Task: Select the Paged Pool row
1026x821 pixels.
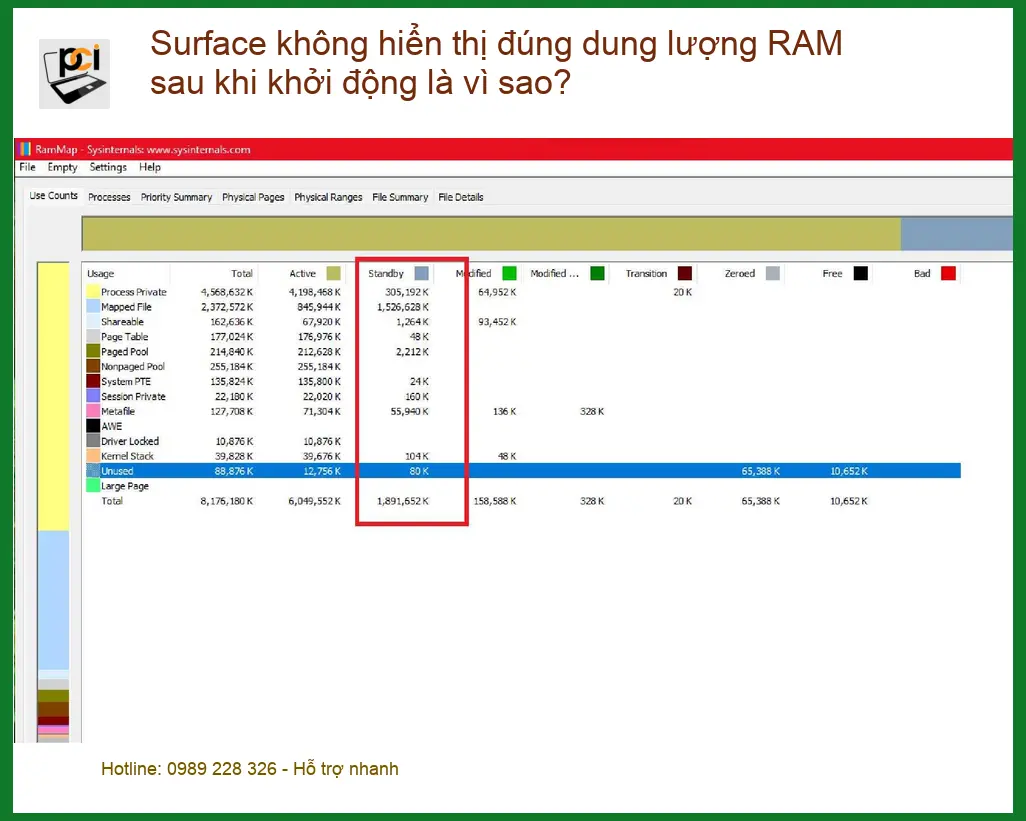Action: 523,351
